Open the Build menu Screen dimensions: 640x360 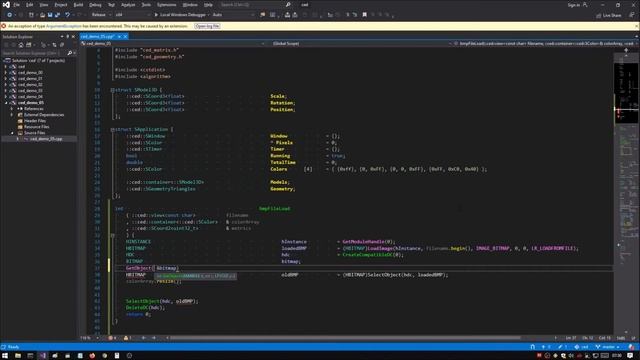point(78,5)
